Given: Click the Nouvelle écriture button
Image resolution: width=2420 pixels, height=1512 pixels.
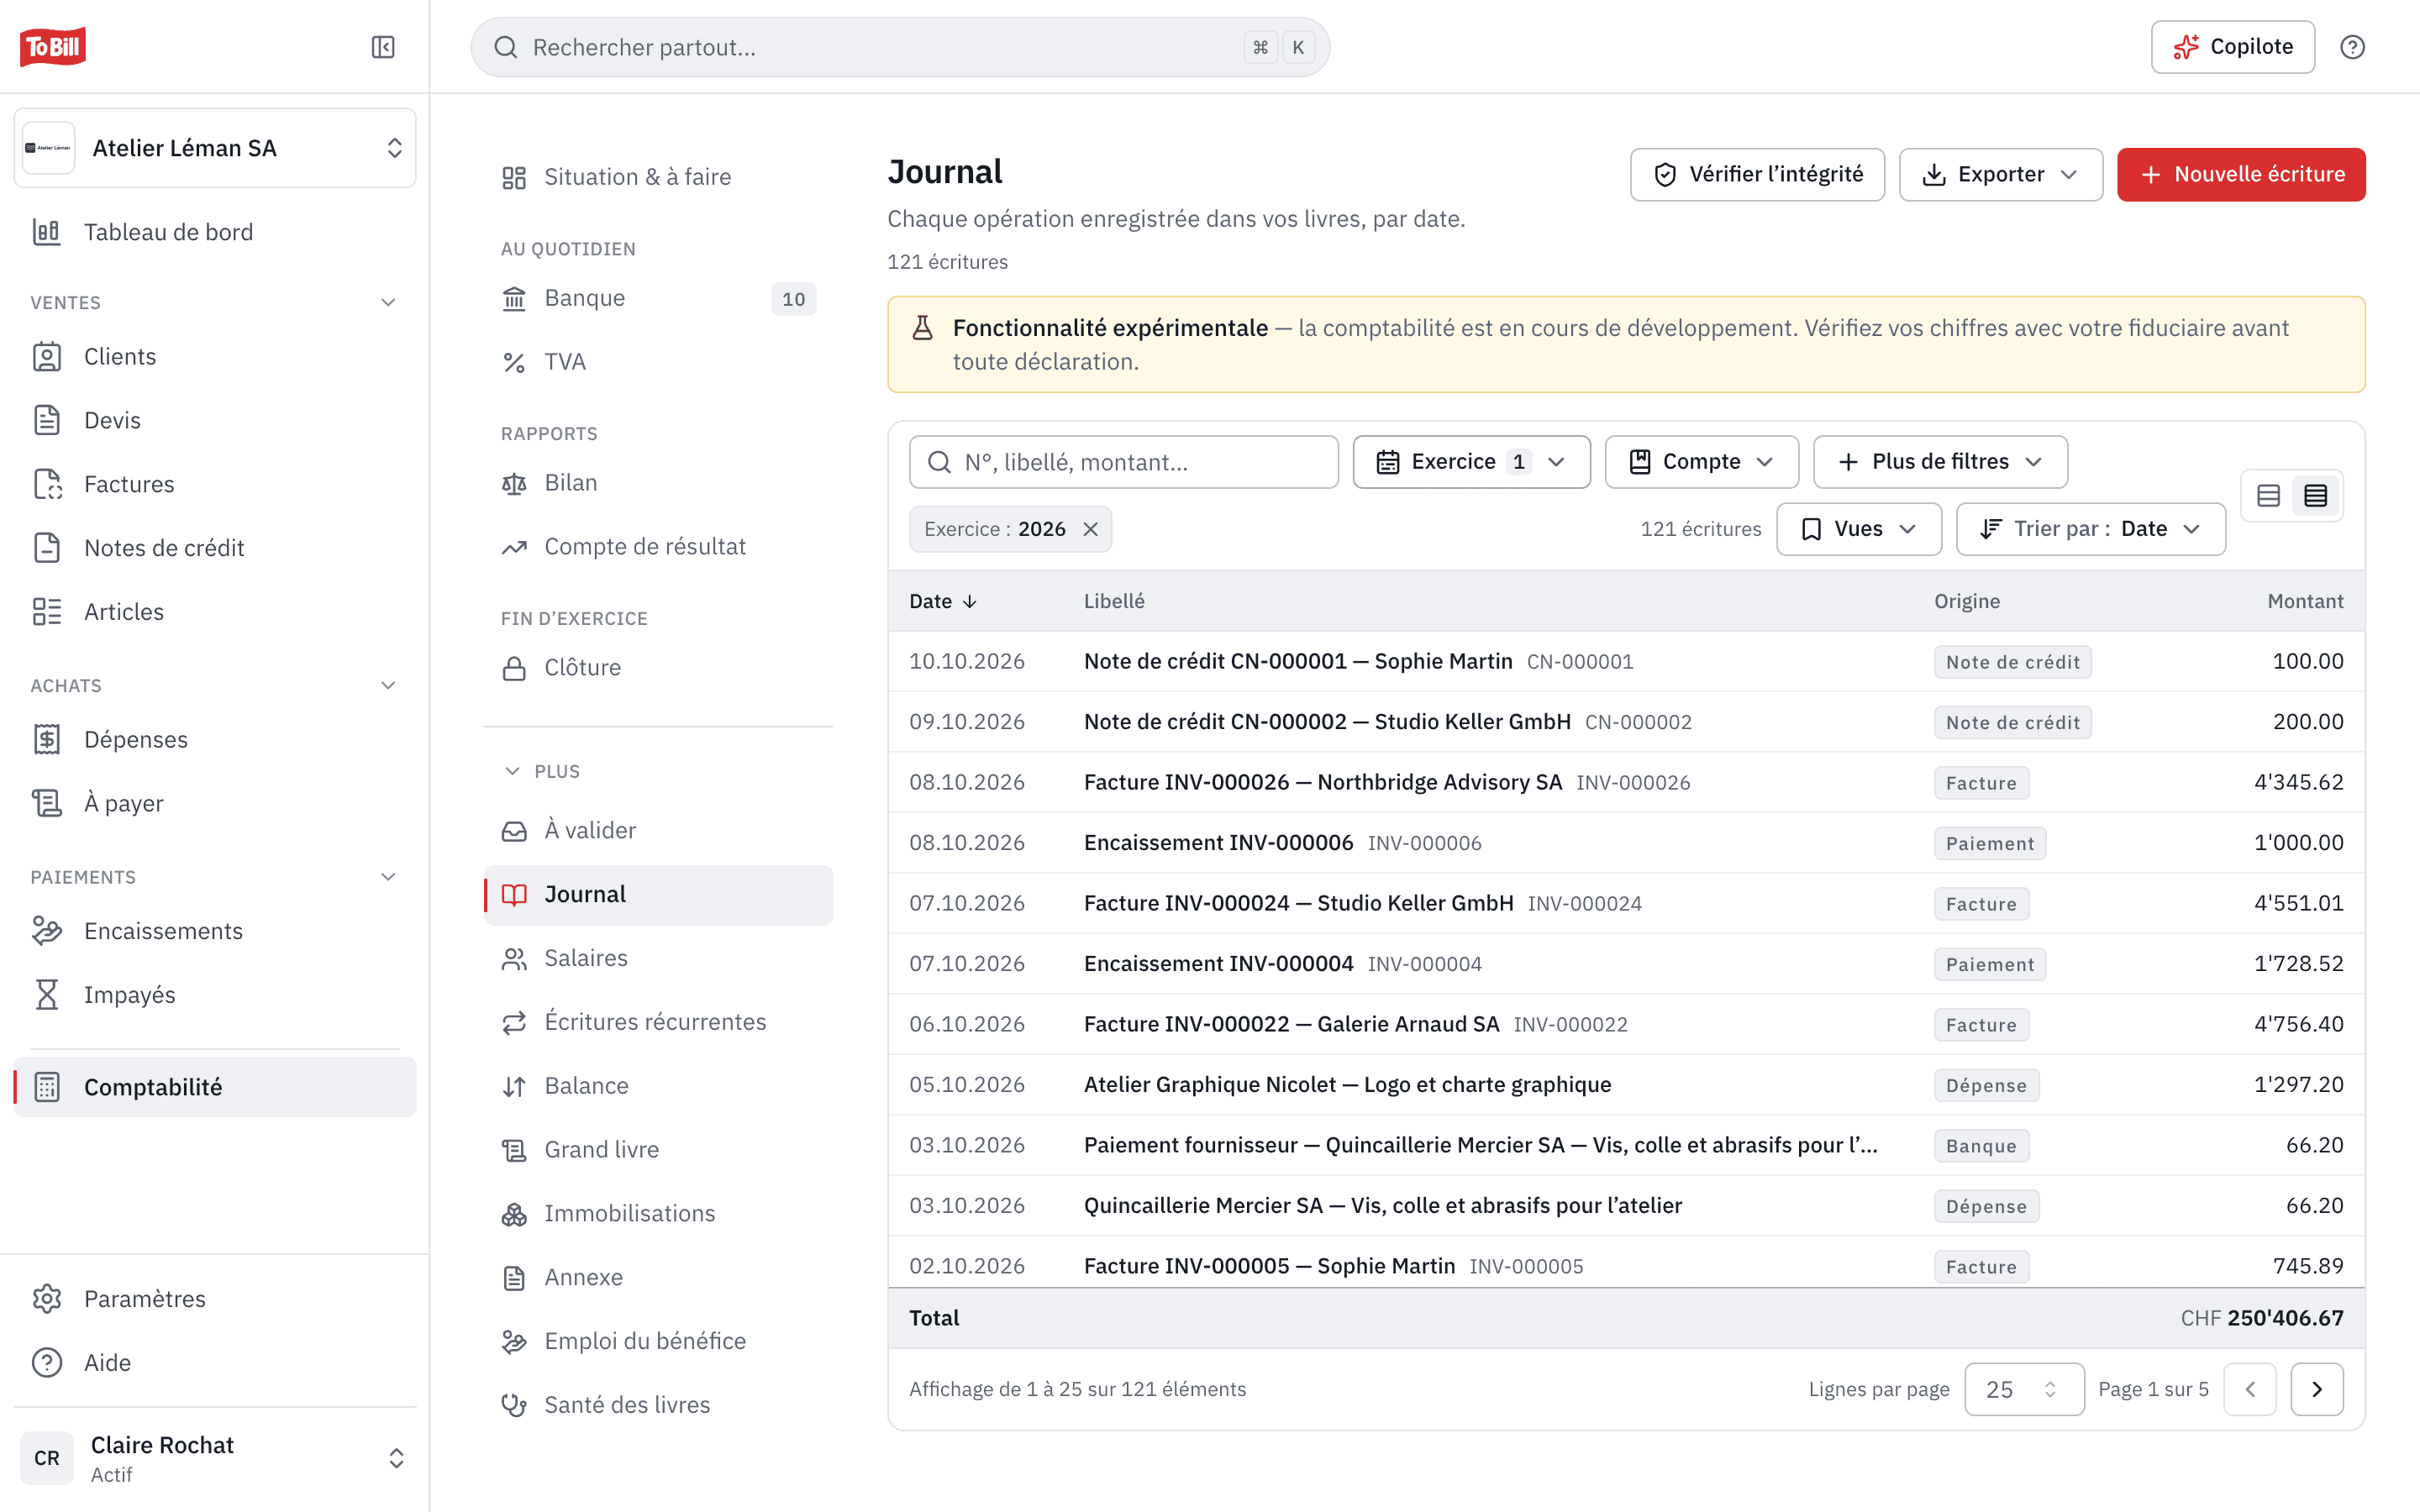Looking at the screenshot, I should pyautogui.click(x=2240, y=175).
